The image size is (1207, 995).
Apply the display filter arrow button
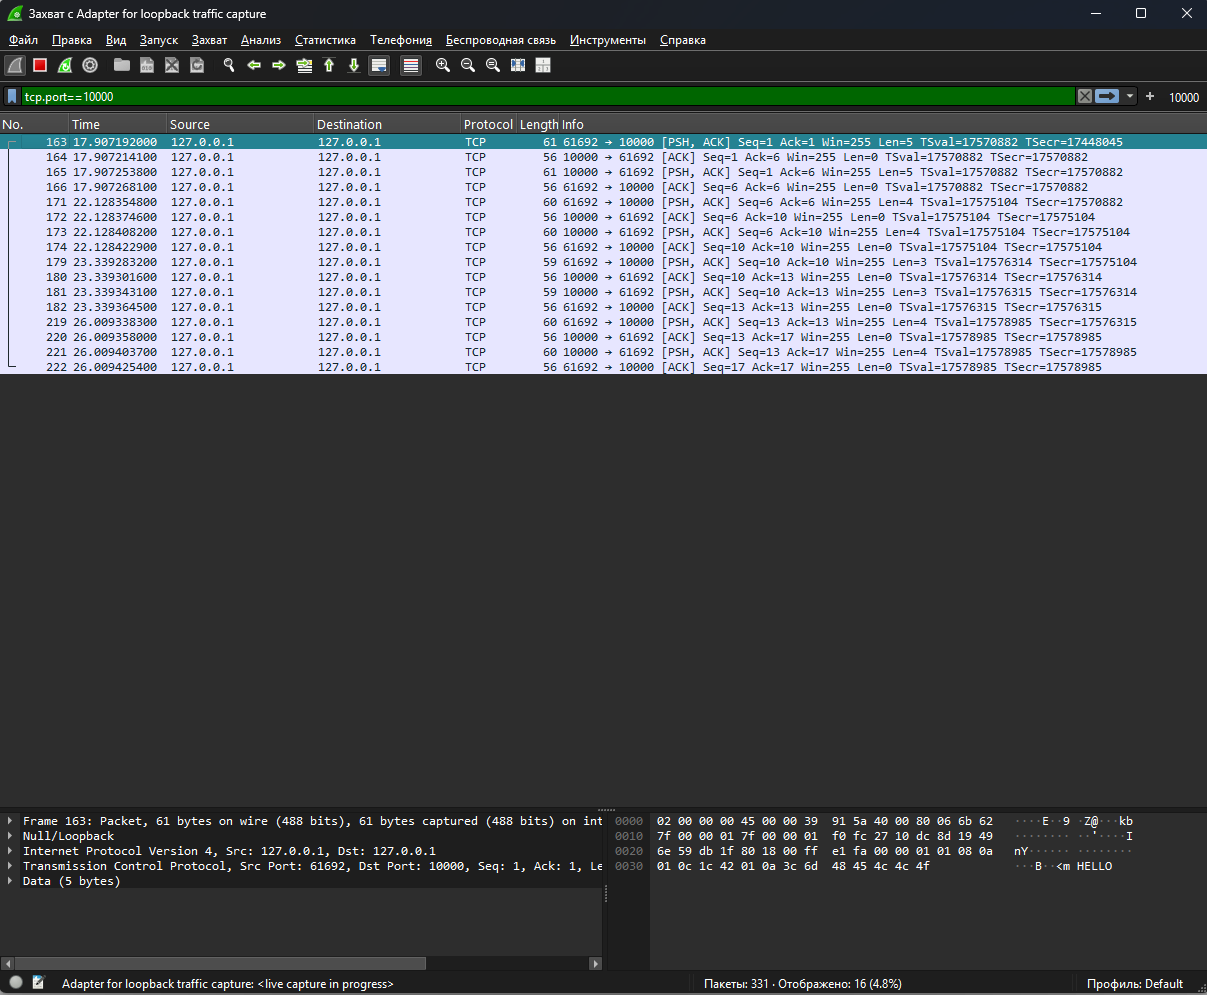pos(1108,97)
